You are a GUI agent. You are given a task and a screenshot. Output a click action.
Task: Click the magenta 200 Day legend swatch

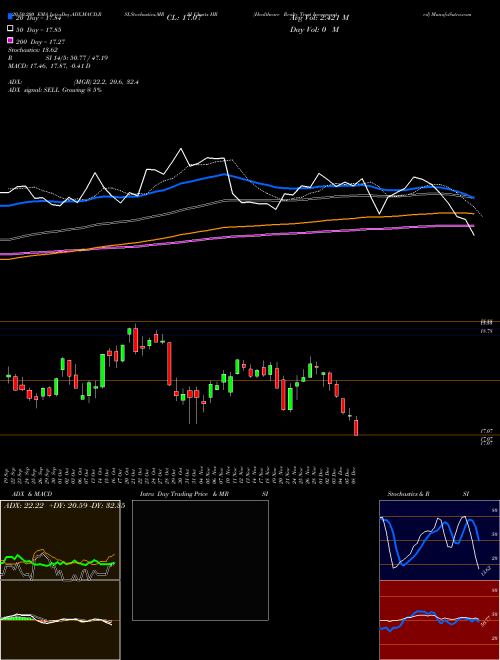[x=11, y=40]
